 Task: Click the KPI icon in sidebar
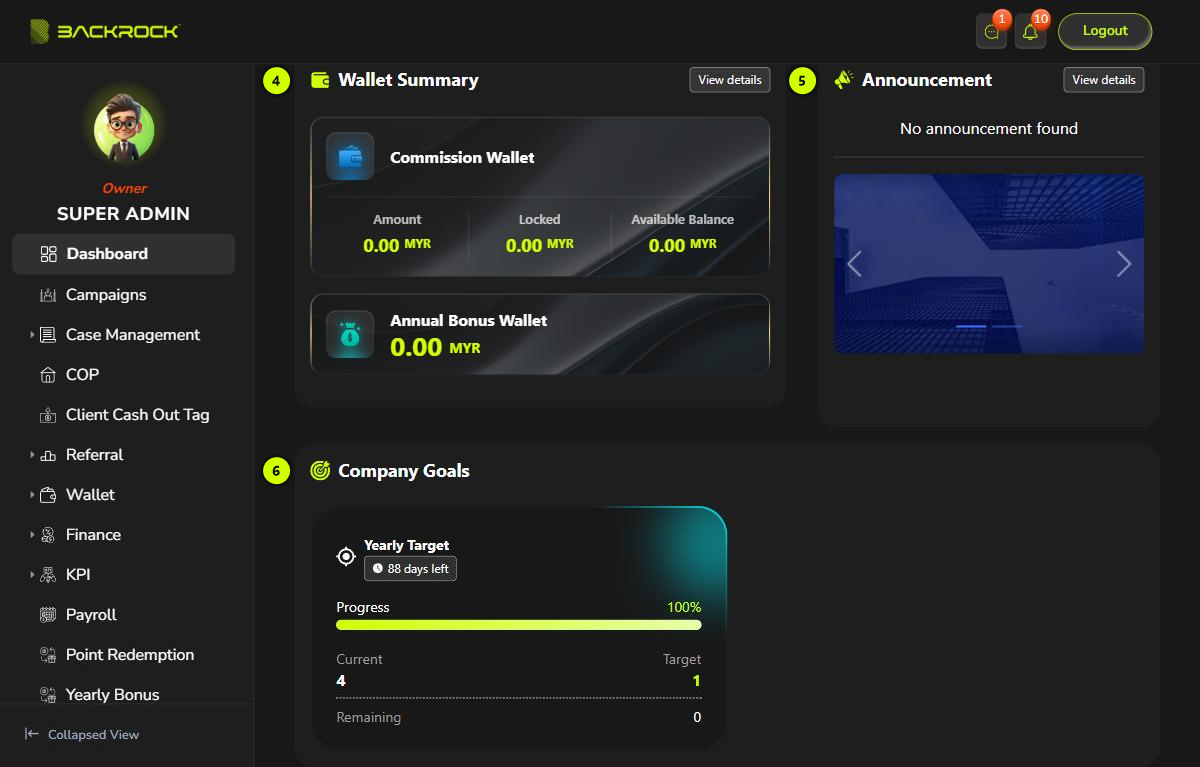pyautogui.click(x=48, y=575)
